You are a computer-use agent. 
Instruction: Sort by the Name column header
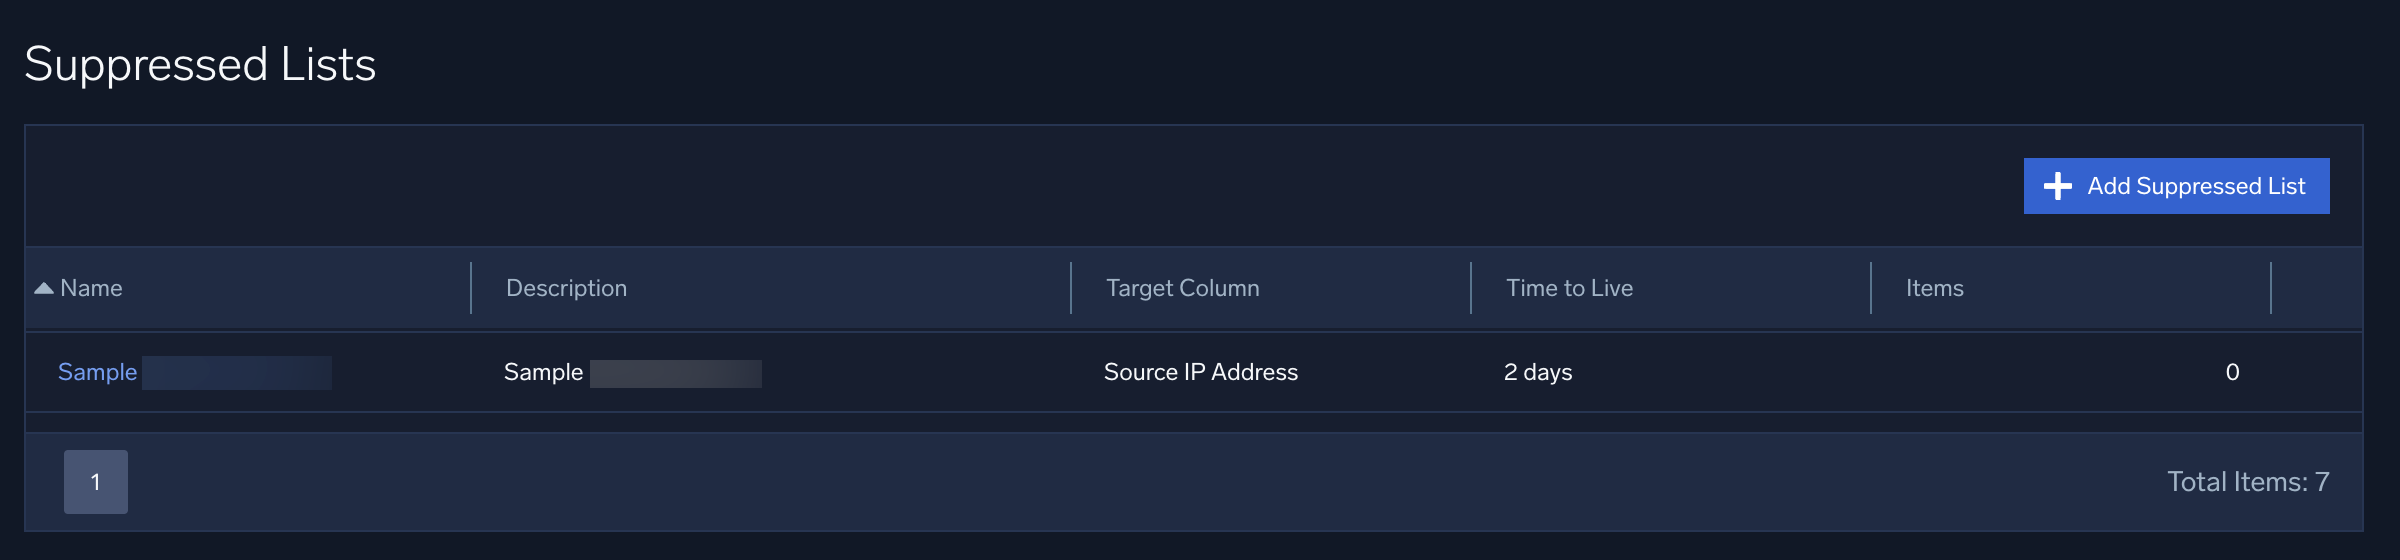91,288
